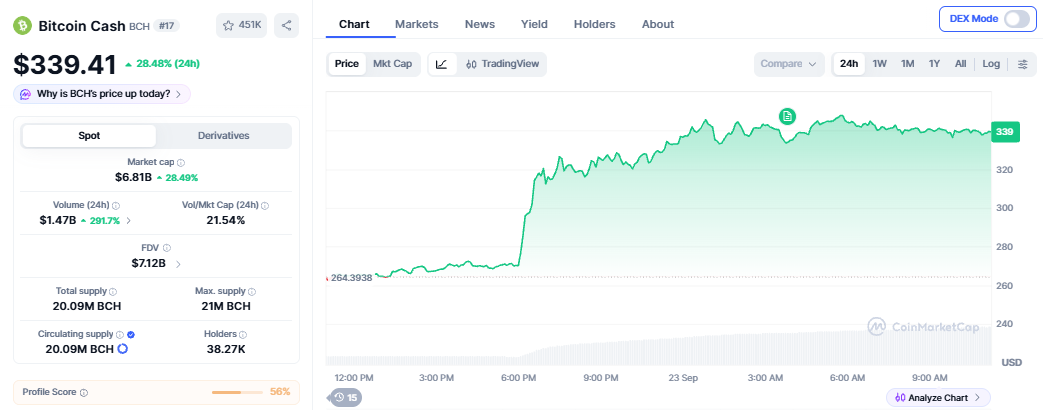Open Circulating supply info icon

120,335
